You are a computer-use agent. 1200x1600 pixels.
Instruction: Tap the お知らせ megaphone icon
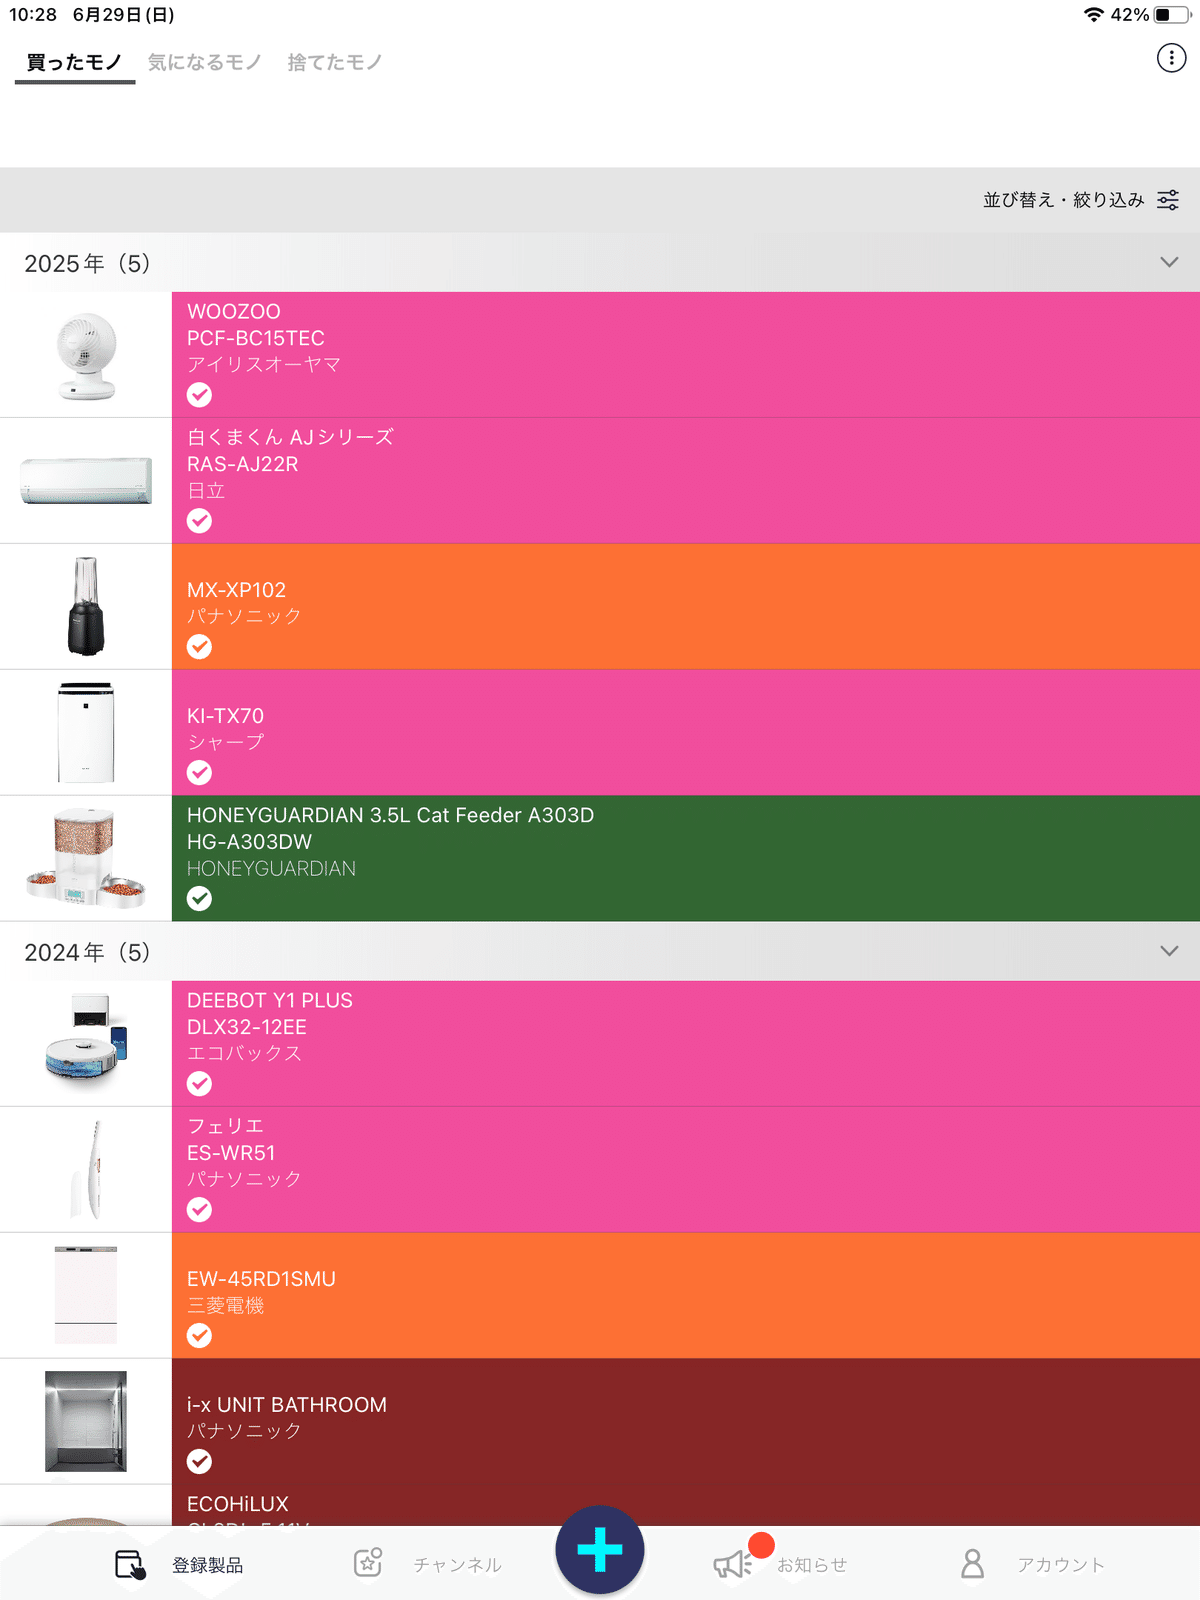pyautogui.click(x=732, y=1564)
